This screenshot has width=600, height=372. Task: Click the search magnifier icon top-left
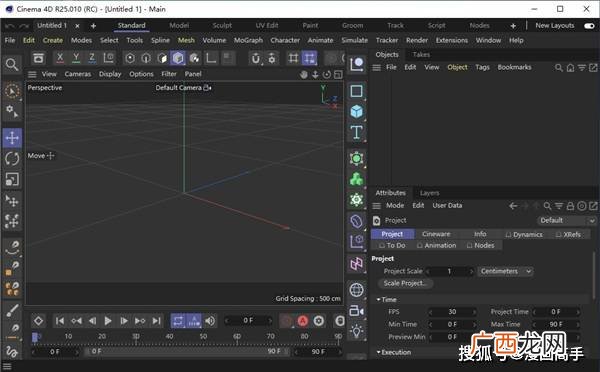pyautogui.click(x=12, y=64)
